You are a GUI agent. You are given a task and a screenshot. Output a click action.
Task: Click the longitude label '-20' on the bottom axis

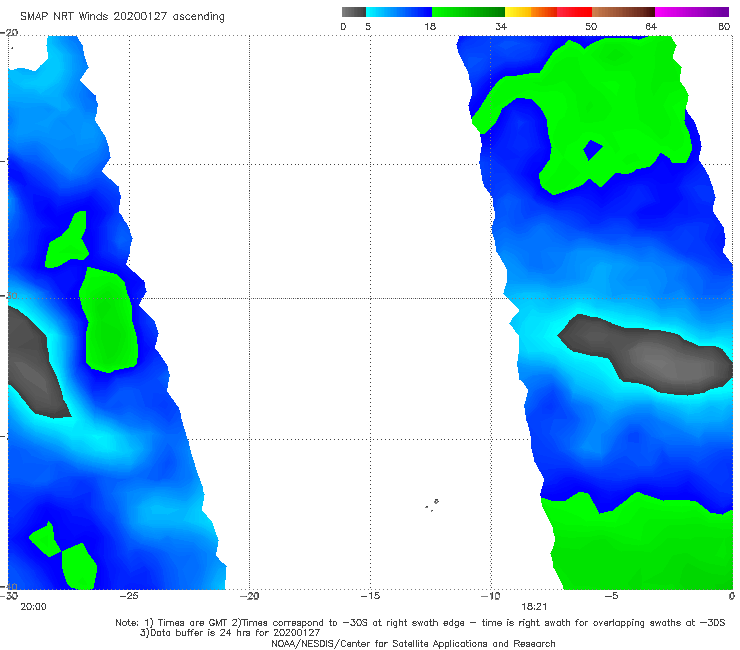point(249,596)
